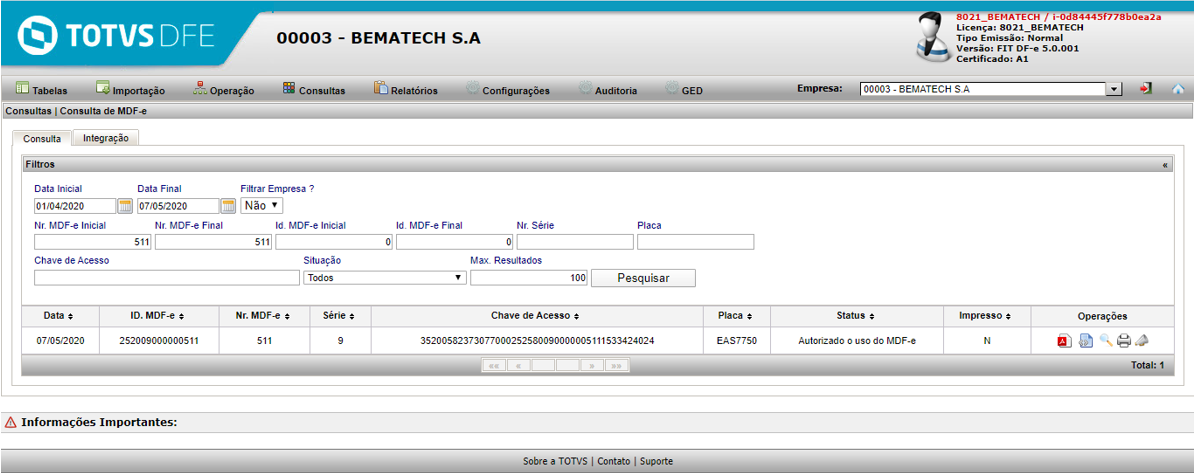The image size is (1197, 473).
Task: Sort results by ID. MDF-e column
Action: [159, 316]
